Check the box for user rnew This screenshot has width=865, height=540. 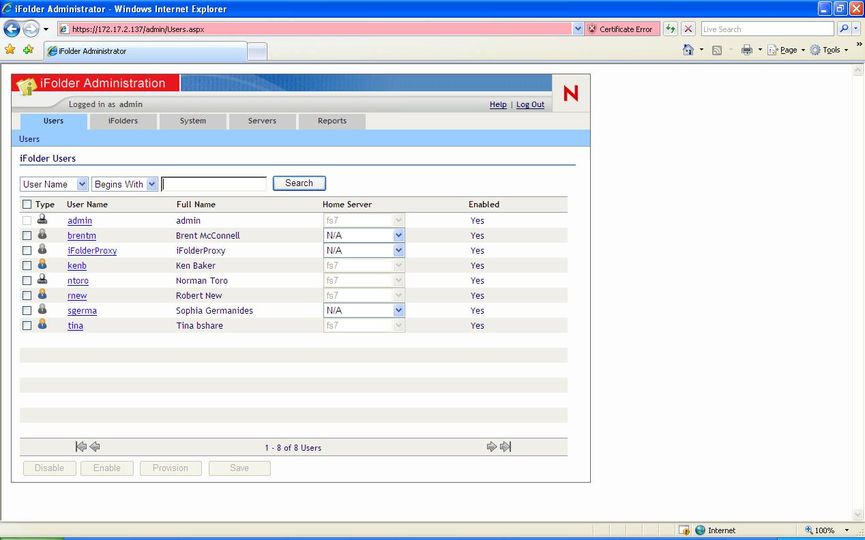tap(26, 296)
